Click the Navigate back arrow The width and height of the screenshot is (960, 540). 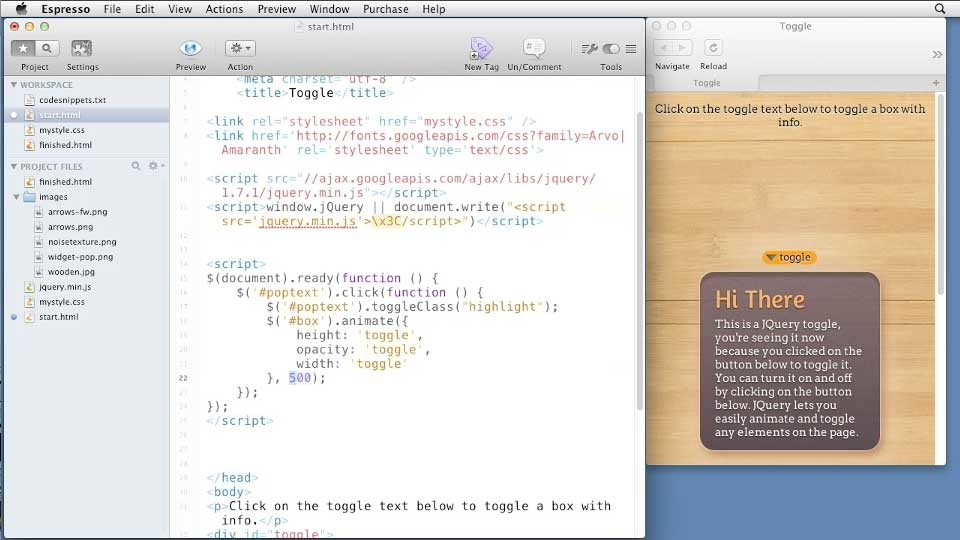click(x=663, y=48)
